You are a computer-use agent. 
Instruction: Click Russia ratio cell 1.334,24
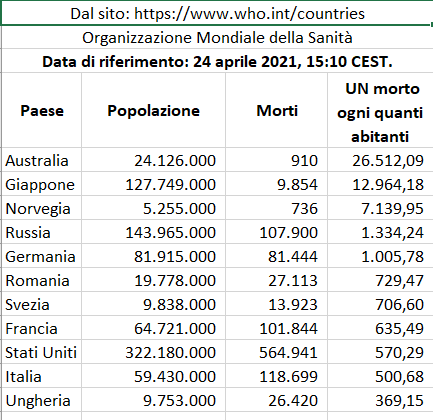tap(380, 232)
